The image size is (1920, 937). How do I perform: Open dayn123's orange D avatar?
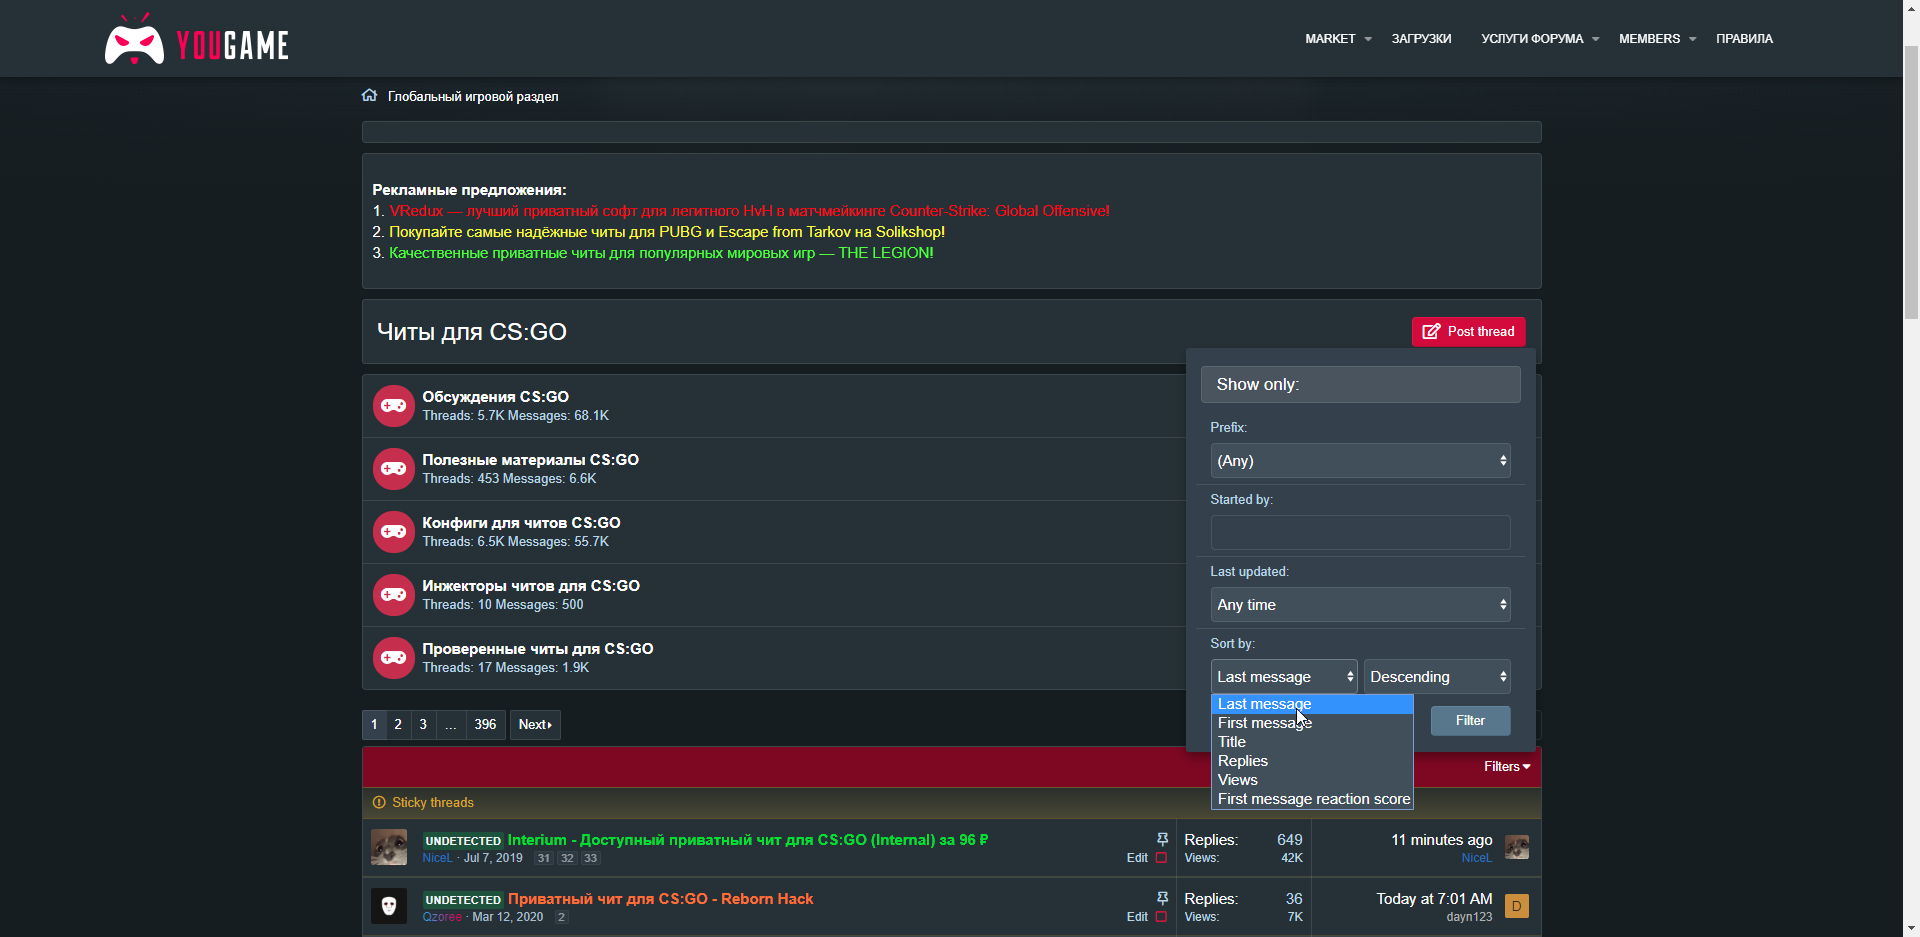[1517, 906]
